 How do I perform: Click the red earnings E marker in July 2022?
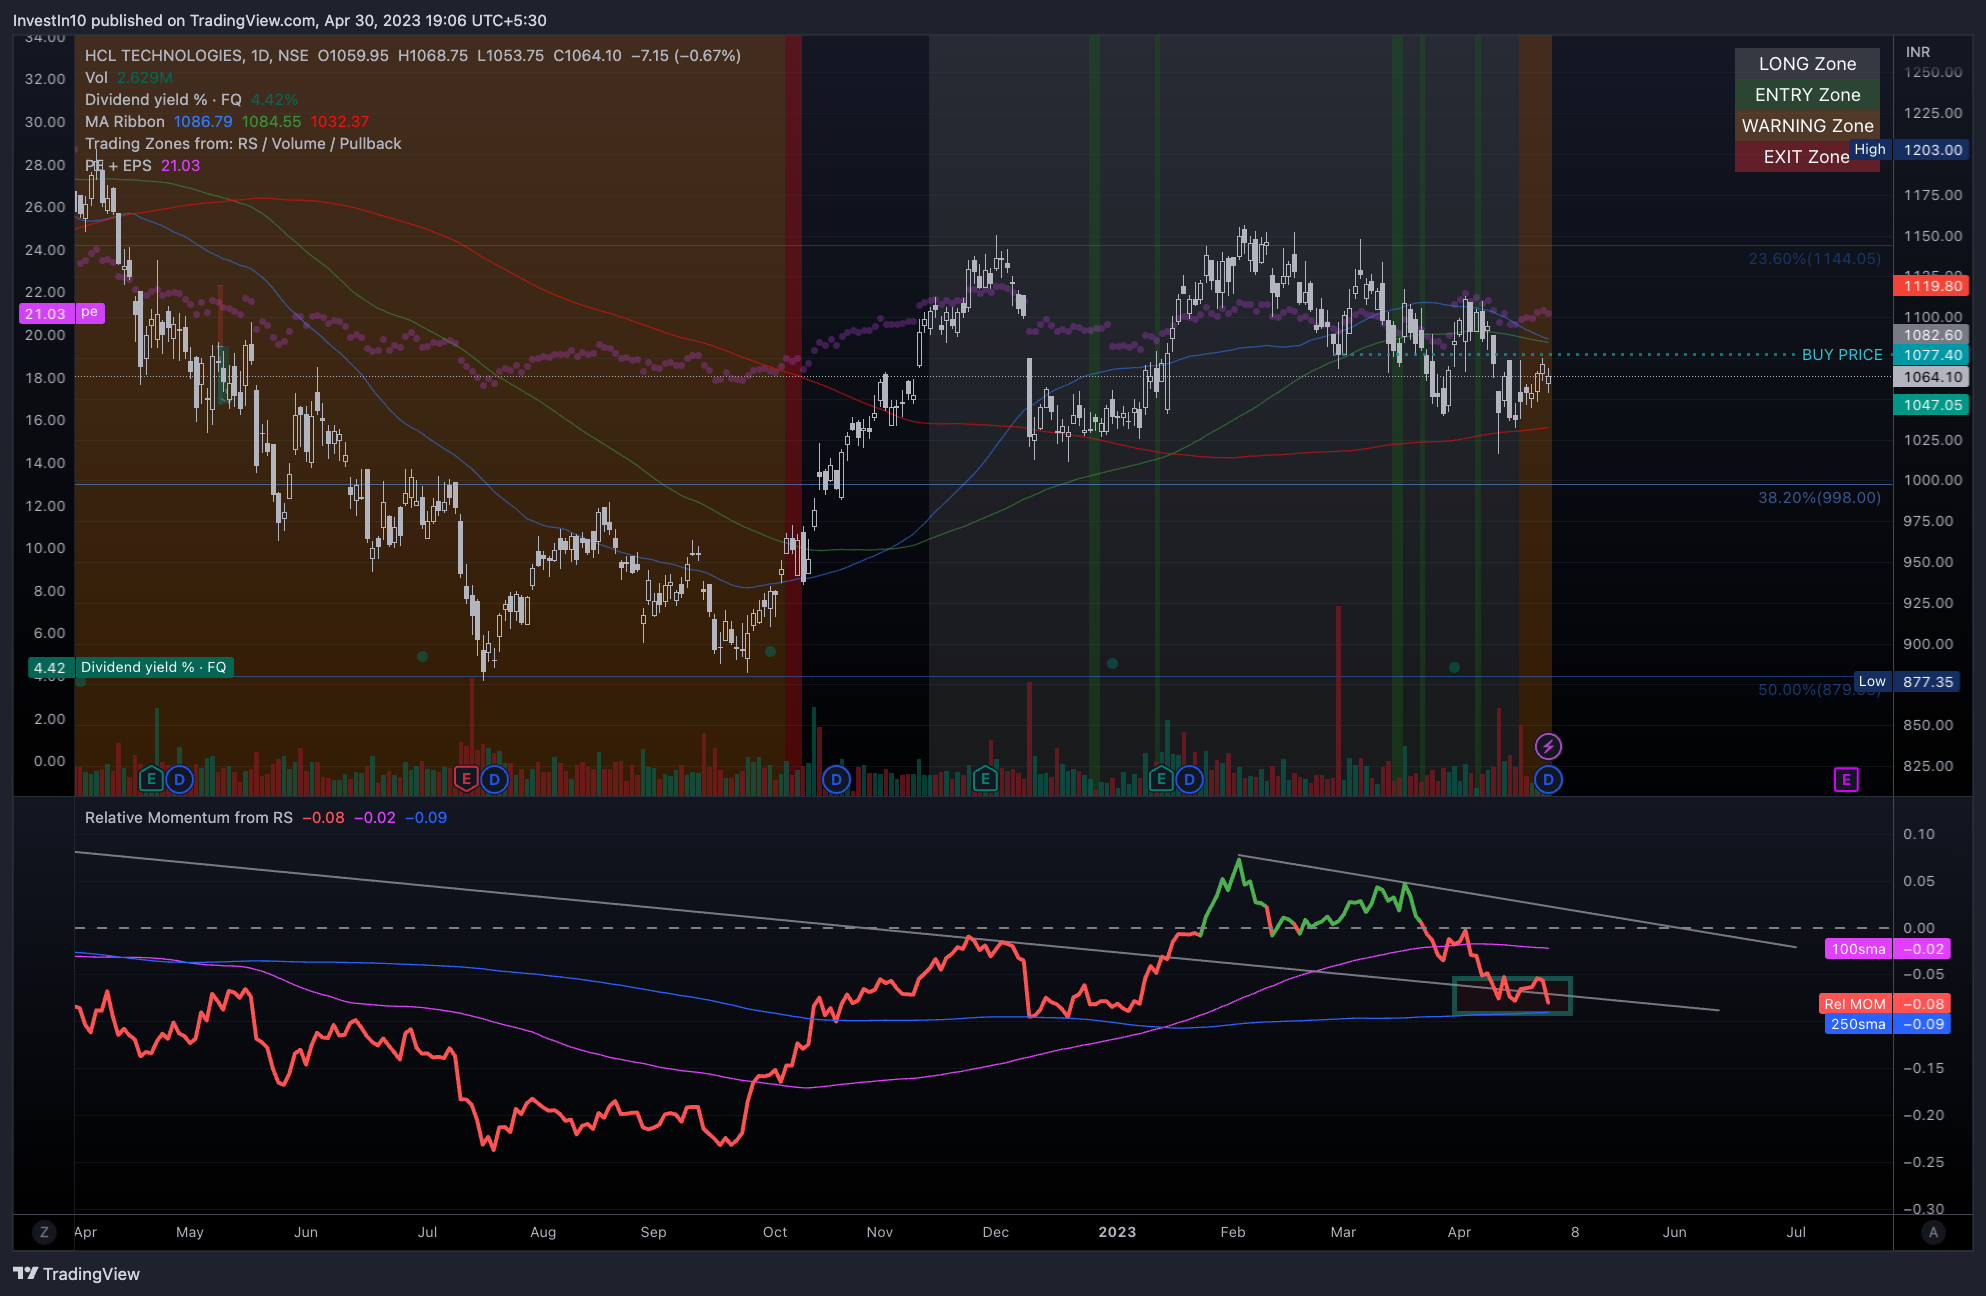point(466,778)
